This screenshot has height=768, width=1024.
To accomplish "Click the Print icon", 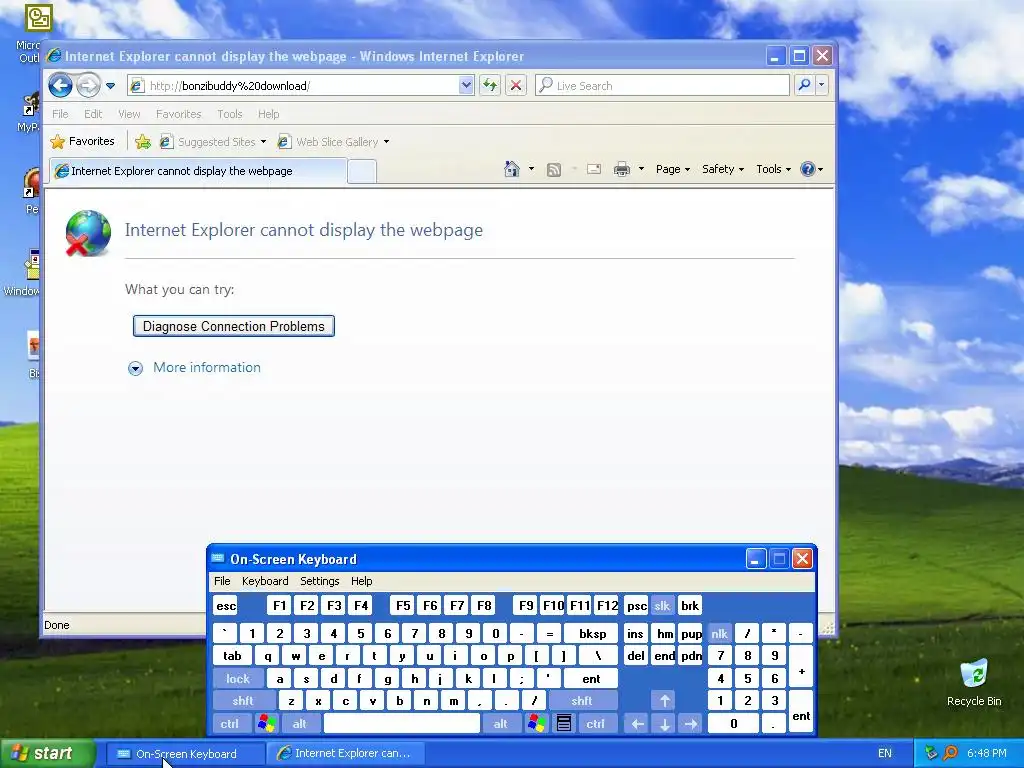I will tap(622, 170).
